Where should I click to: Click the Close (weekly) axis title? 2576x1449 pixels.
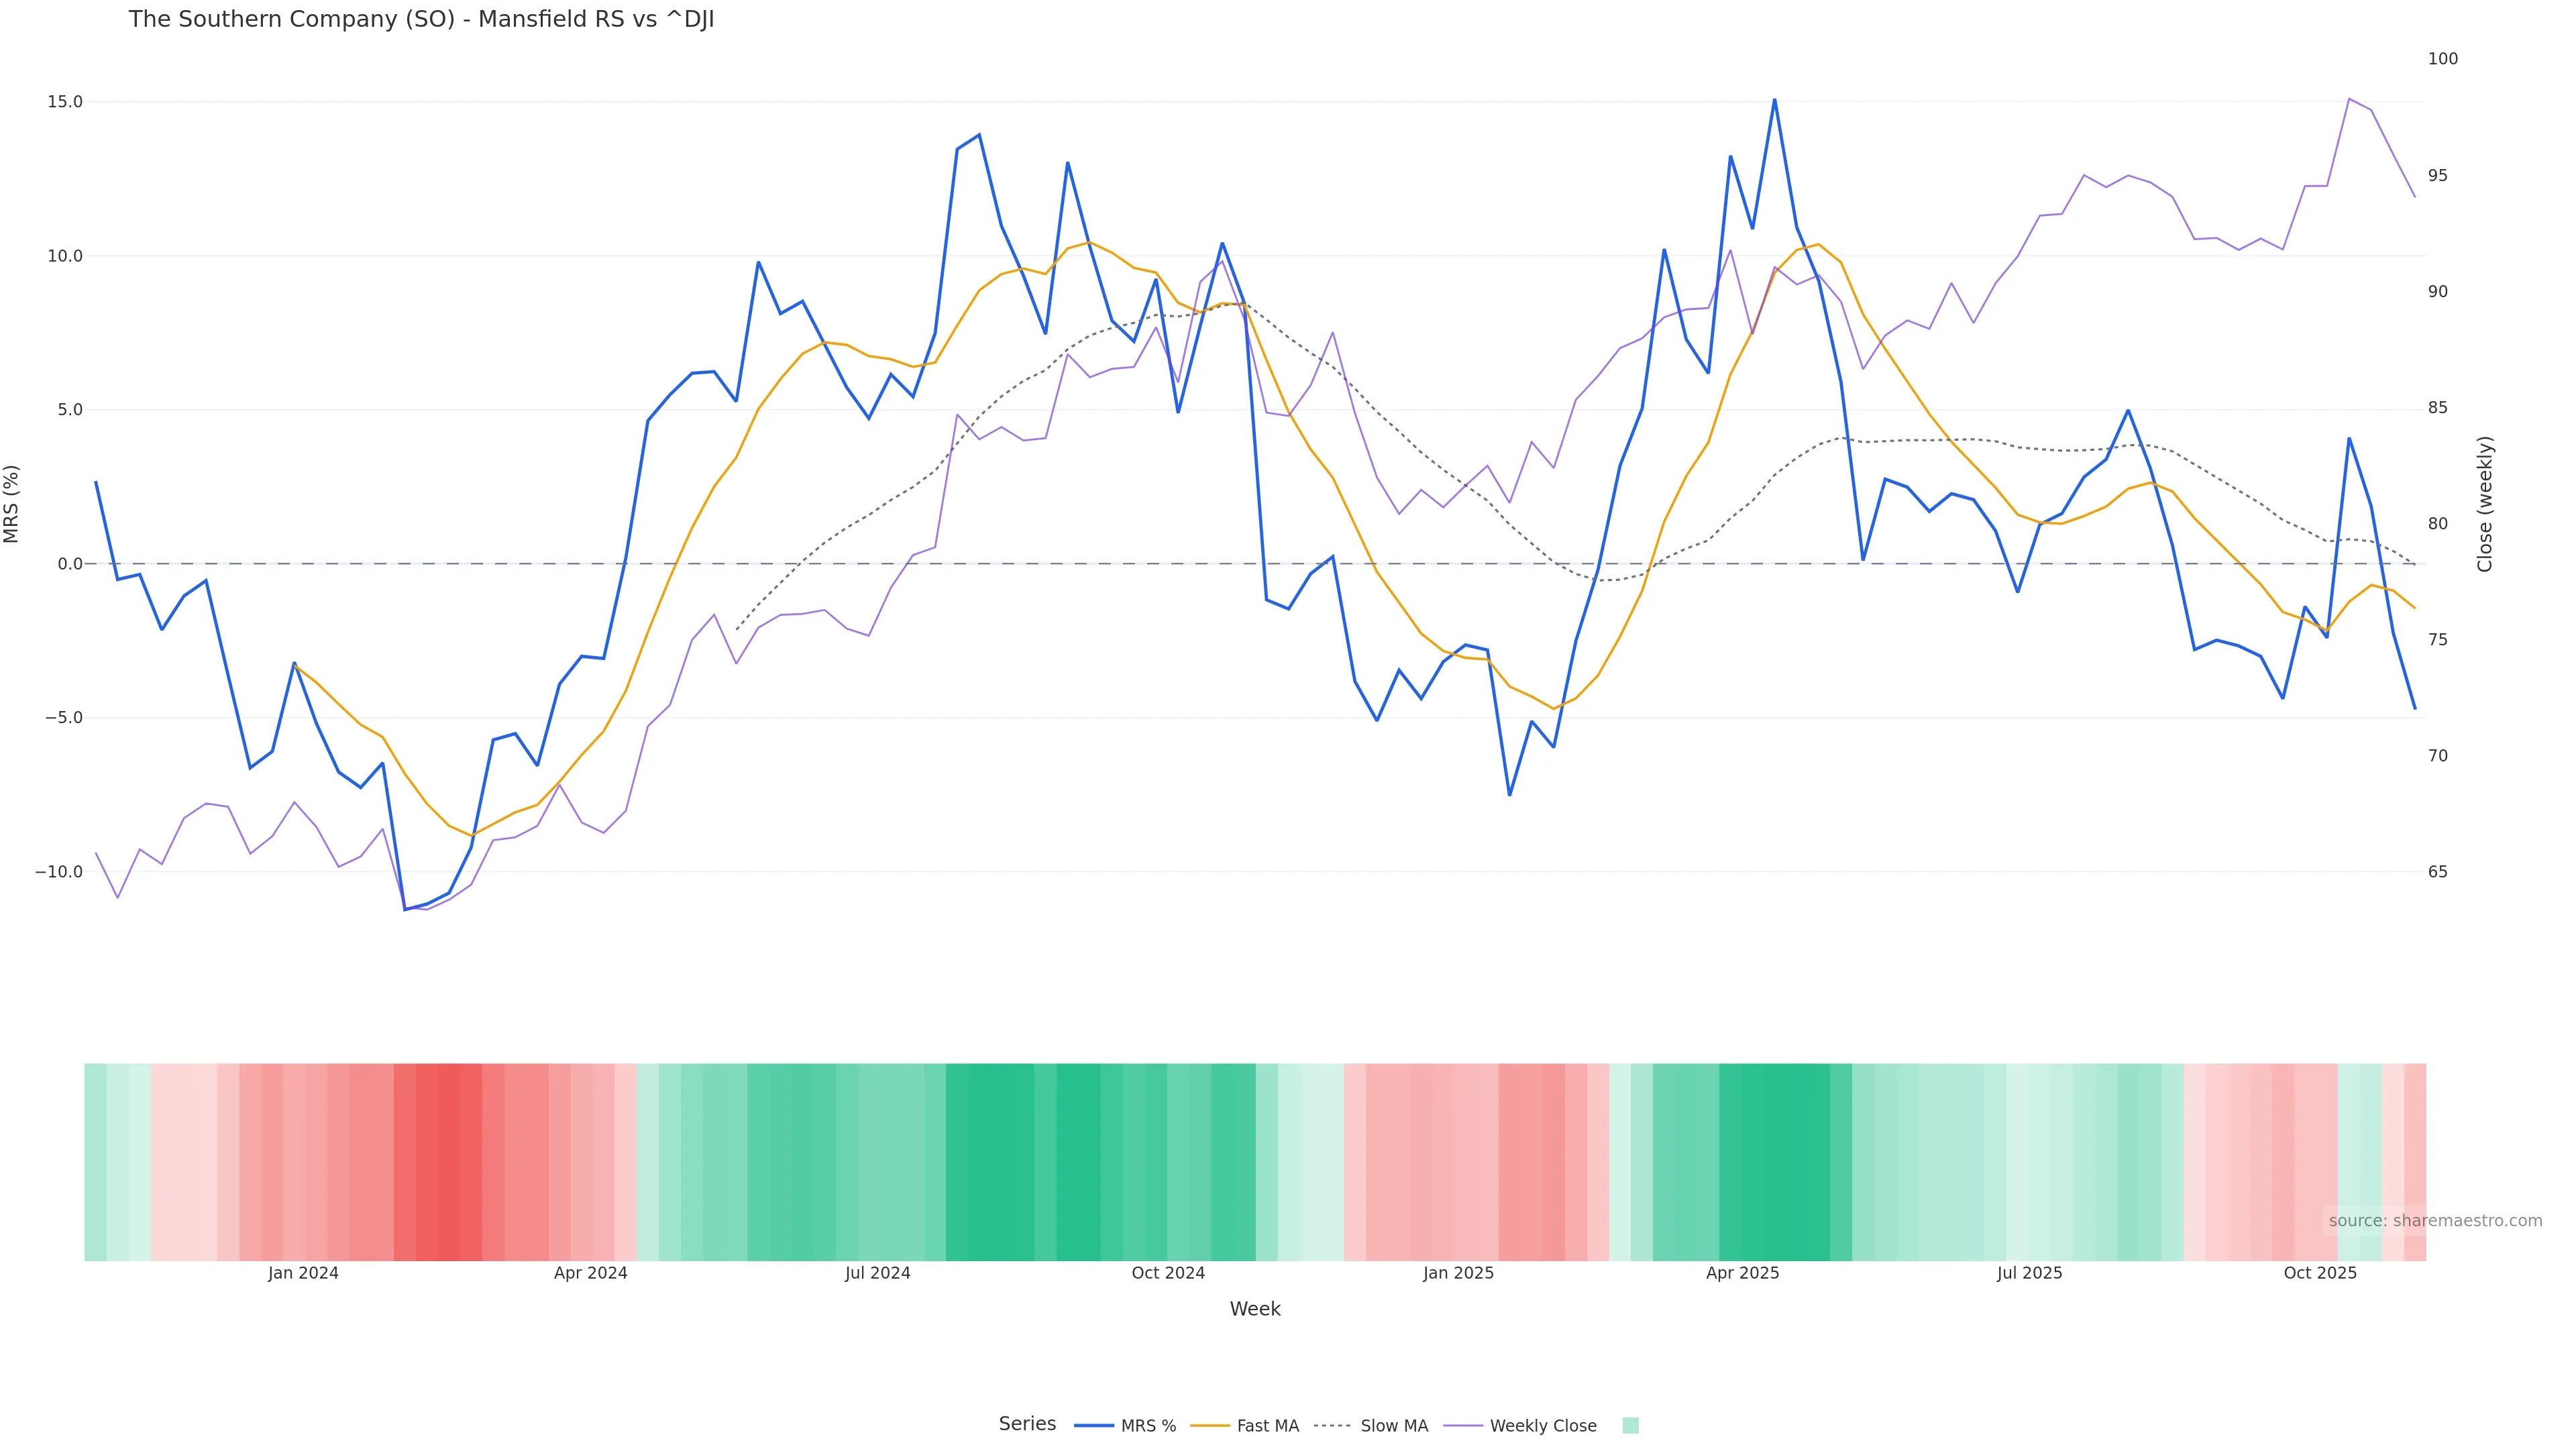[2485, 503]
